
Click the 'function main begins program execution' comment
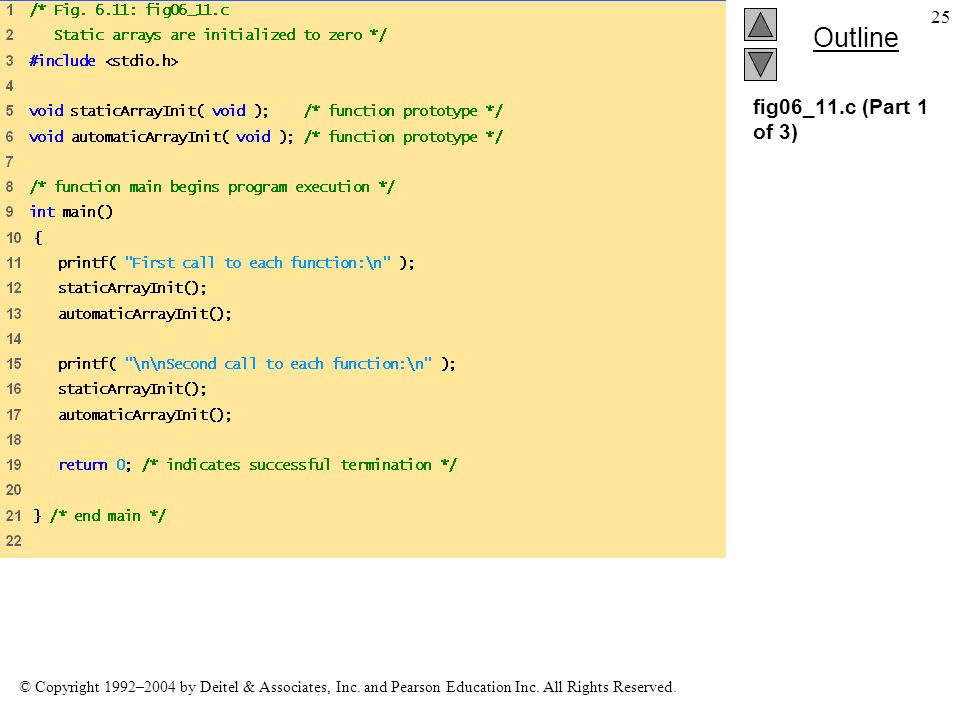pyautogui.click(x=212, y=187)
